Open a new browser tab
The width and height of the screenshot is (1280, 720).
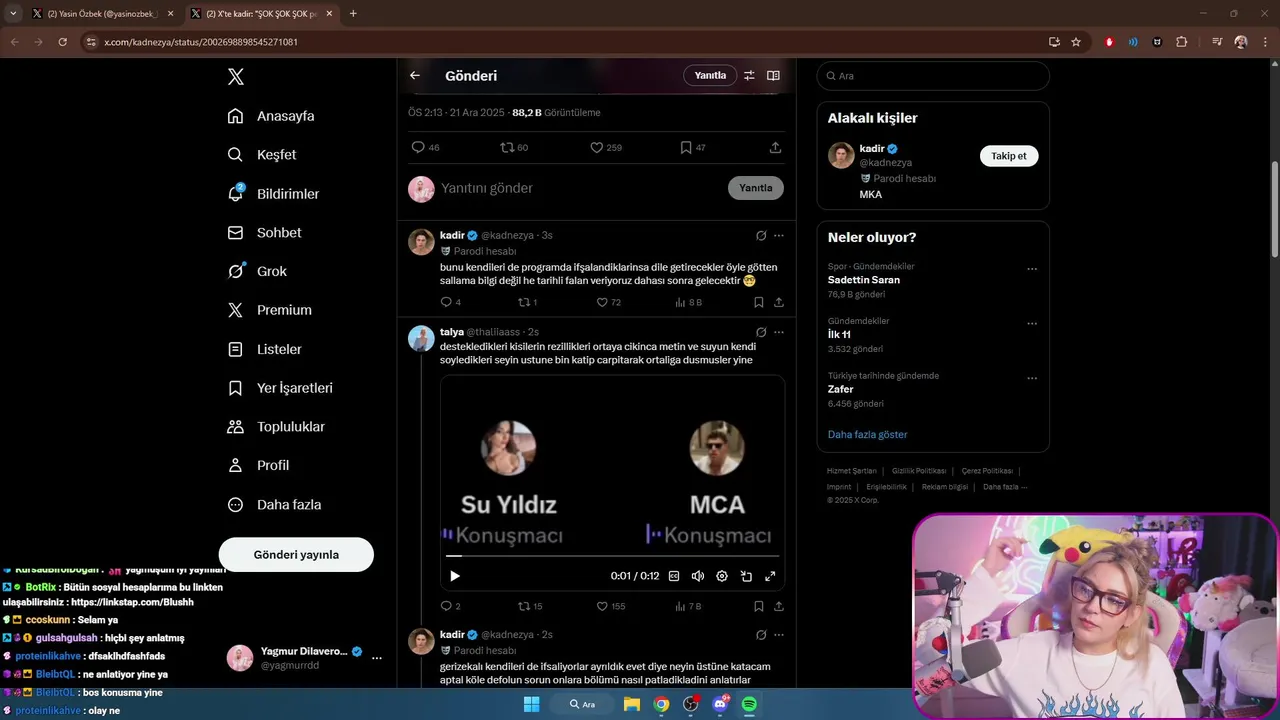pos(353,14)
